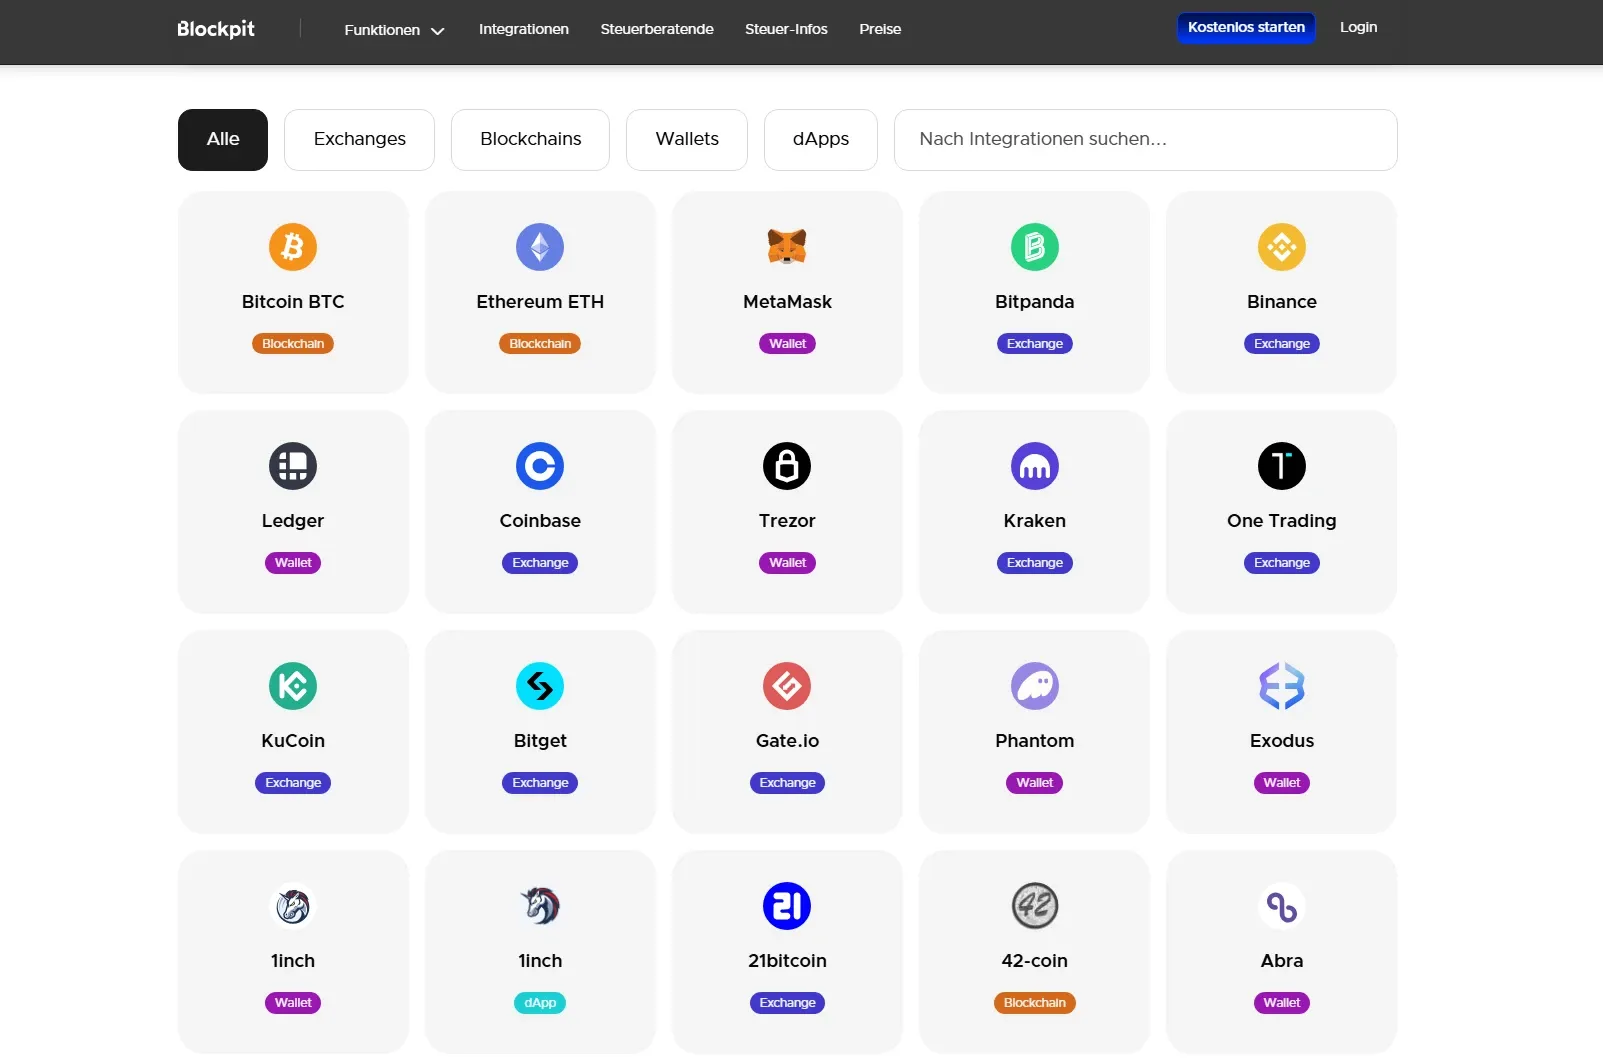
Task: Click the Exchange tag under KuCoin
Action: 293,783
